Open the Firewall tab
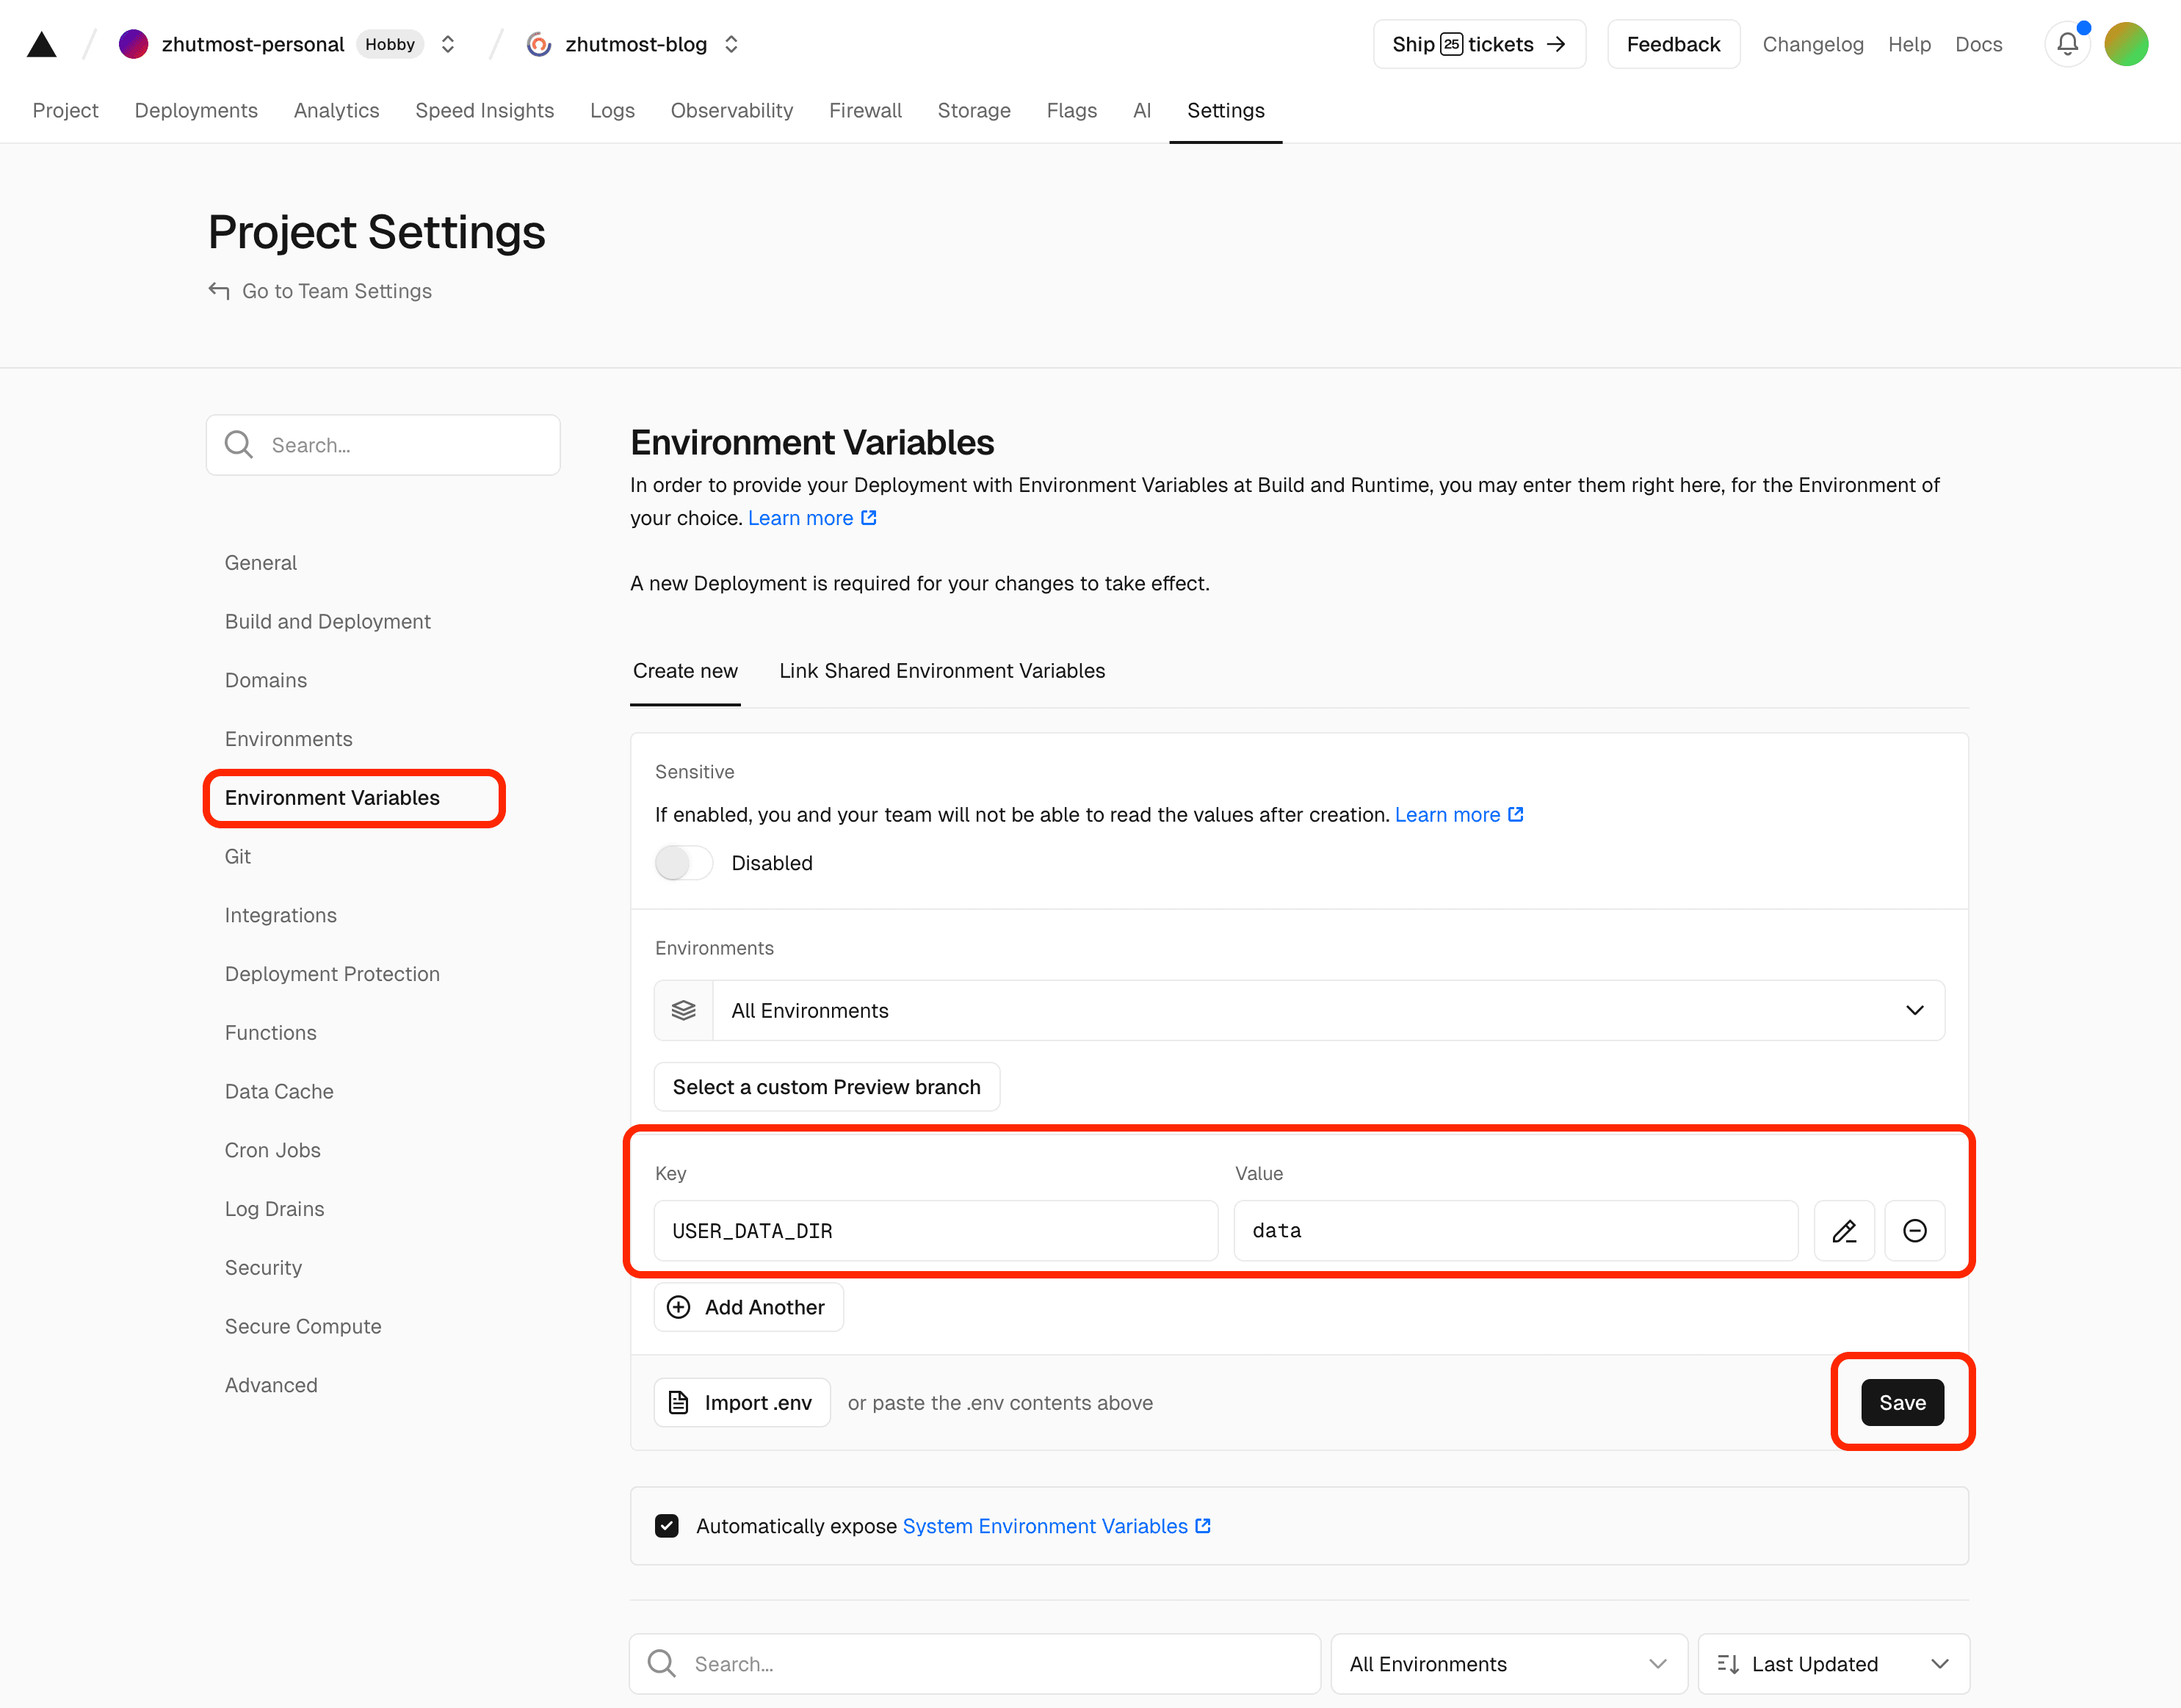Viewport: 2181px width, 1708px height. coord(865,110)
